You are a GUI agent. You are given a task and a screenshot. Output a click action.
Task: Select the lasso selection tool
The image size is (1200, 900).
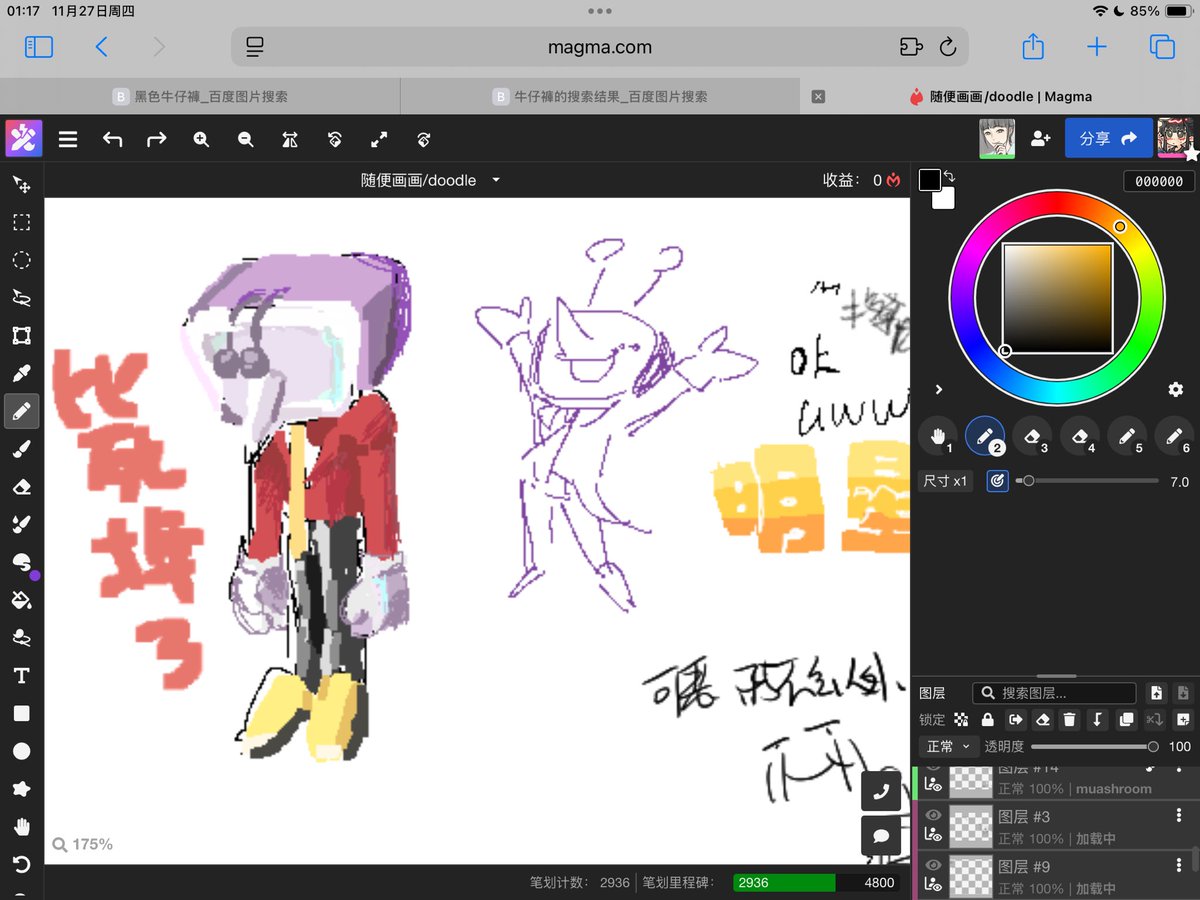pyautogui.click(x=21, y=298)
